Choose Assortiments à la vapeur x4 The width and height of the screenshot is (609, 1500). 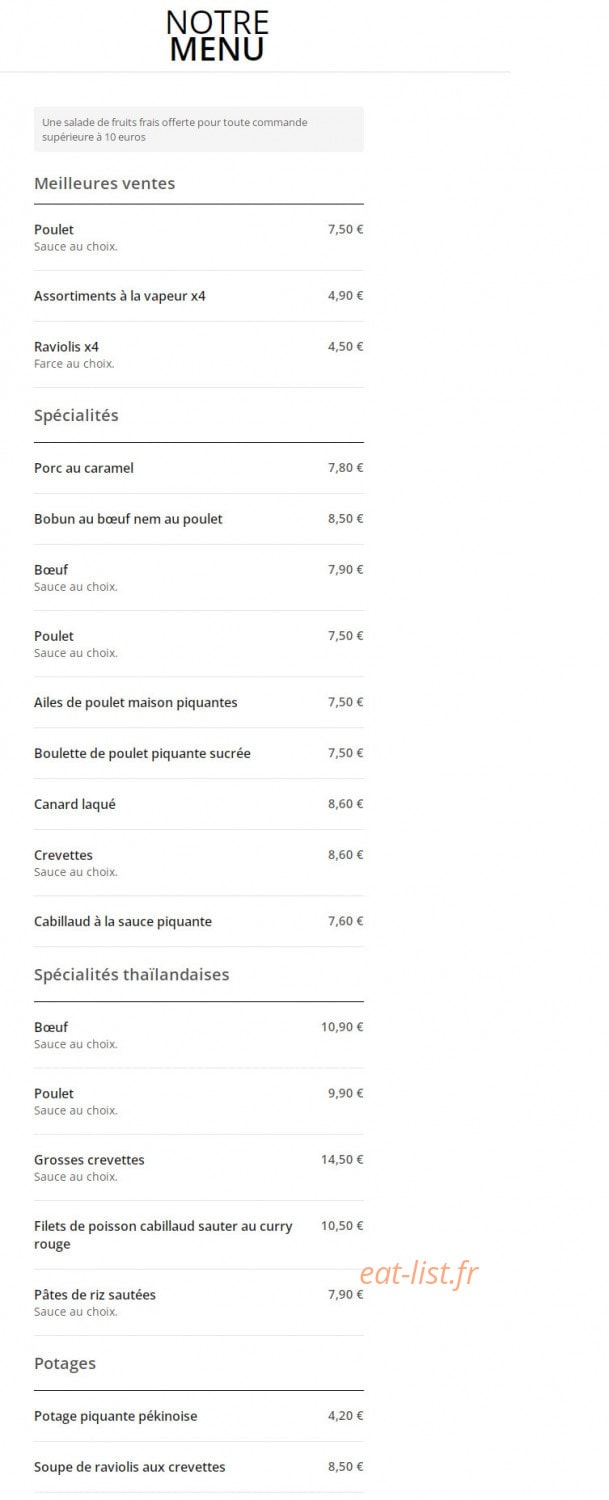(198, 296)
